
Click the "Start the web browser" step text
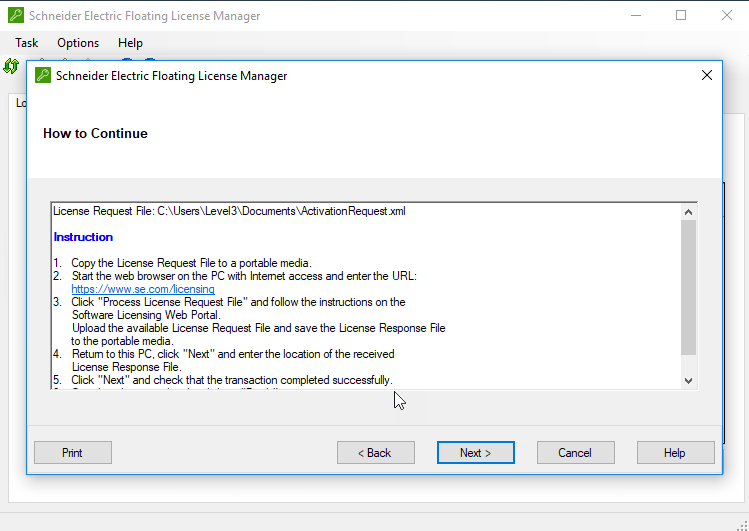[244, 276]
